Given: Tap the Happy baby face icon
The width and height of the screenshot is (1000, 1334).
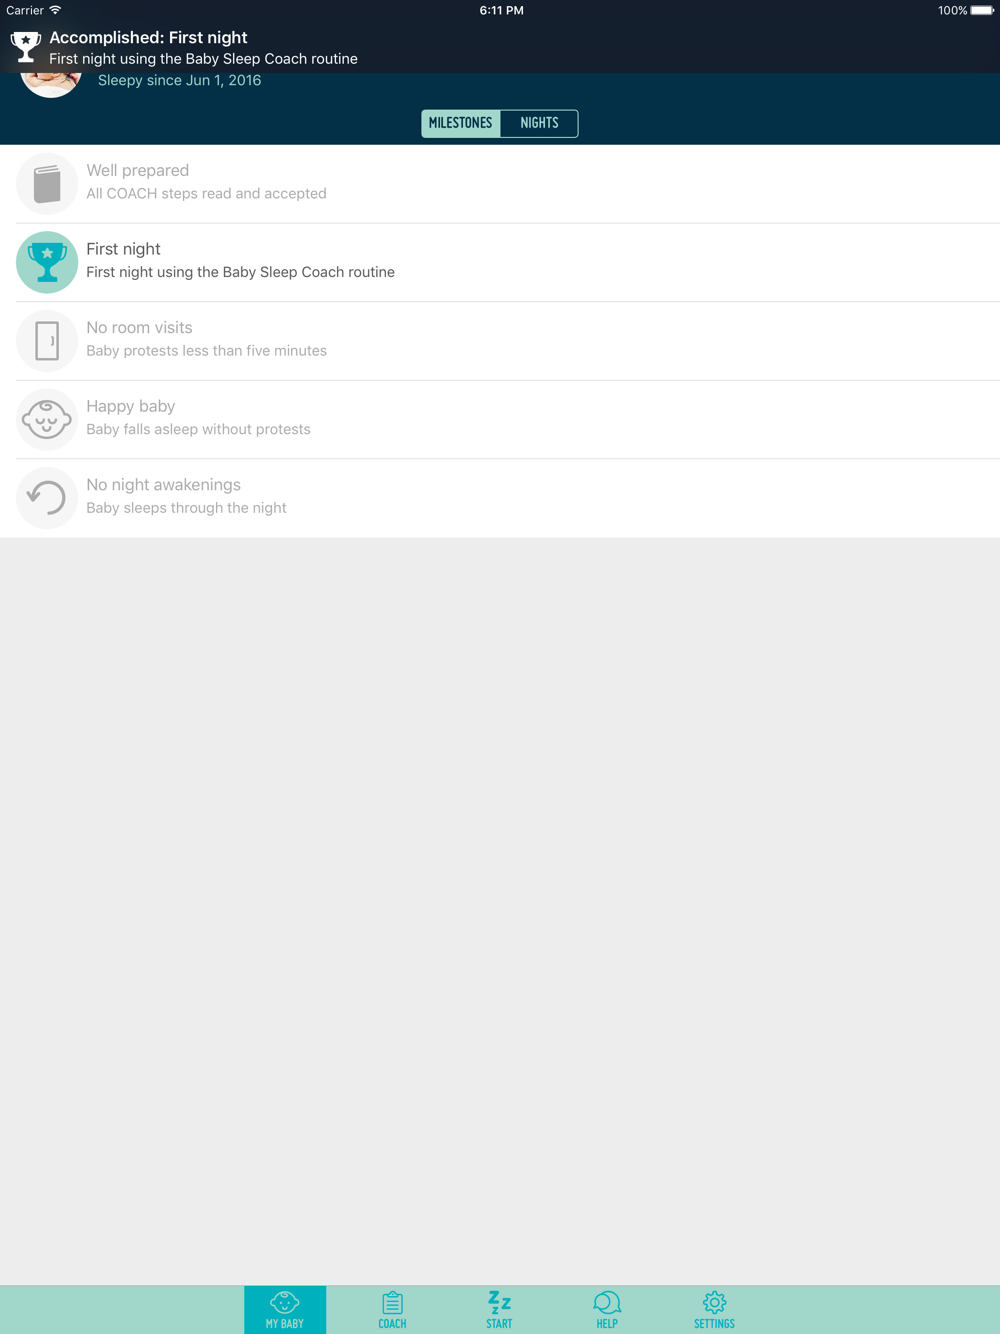Looking at the screenshot, I should click(x=47, y=419).
